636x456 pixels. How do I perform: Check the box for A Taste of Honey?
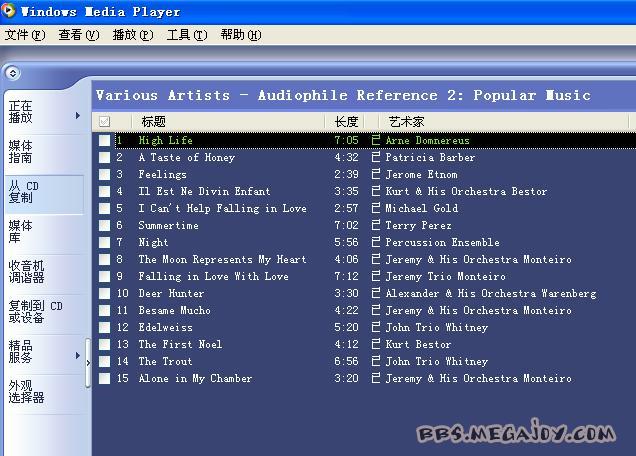click(x=104, y=157)
